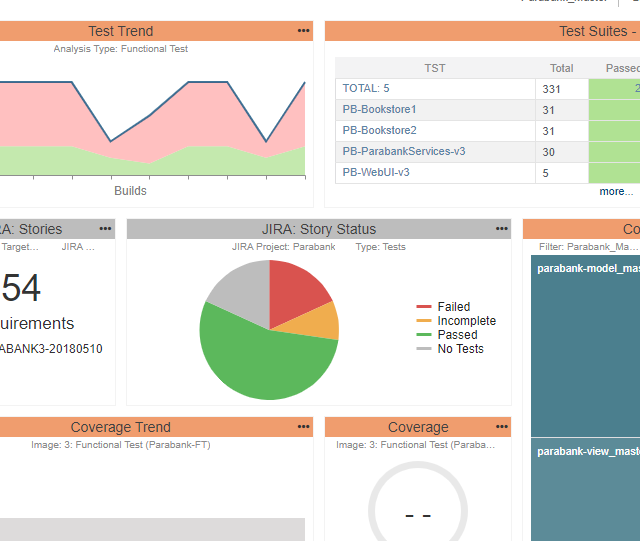
Task: Click the Passed legend entry
Action: click(x=447, y=335)
